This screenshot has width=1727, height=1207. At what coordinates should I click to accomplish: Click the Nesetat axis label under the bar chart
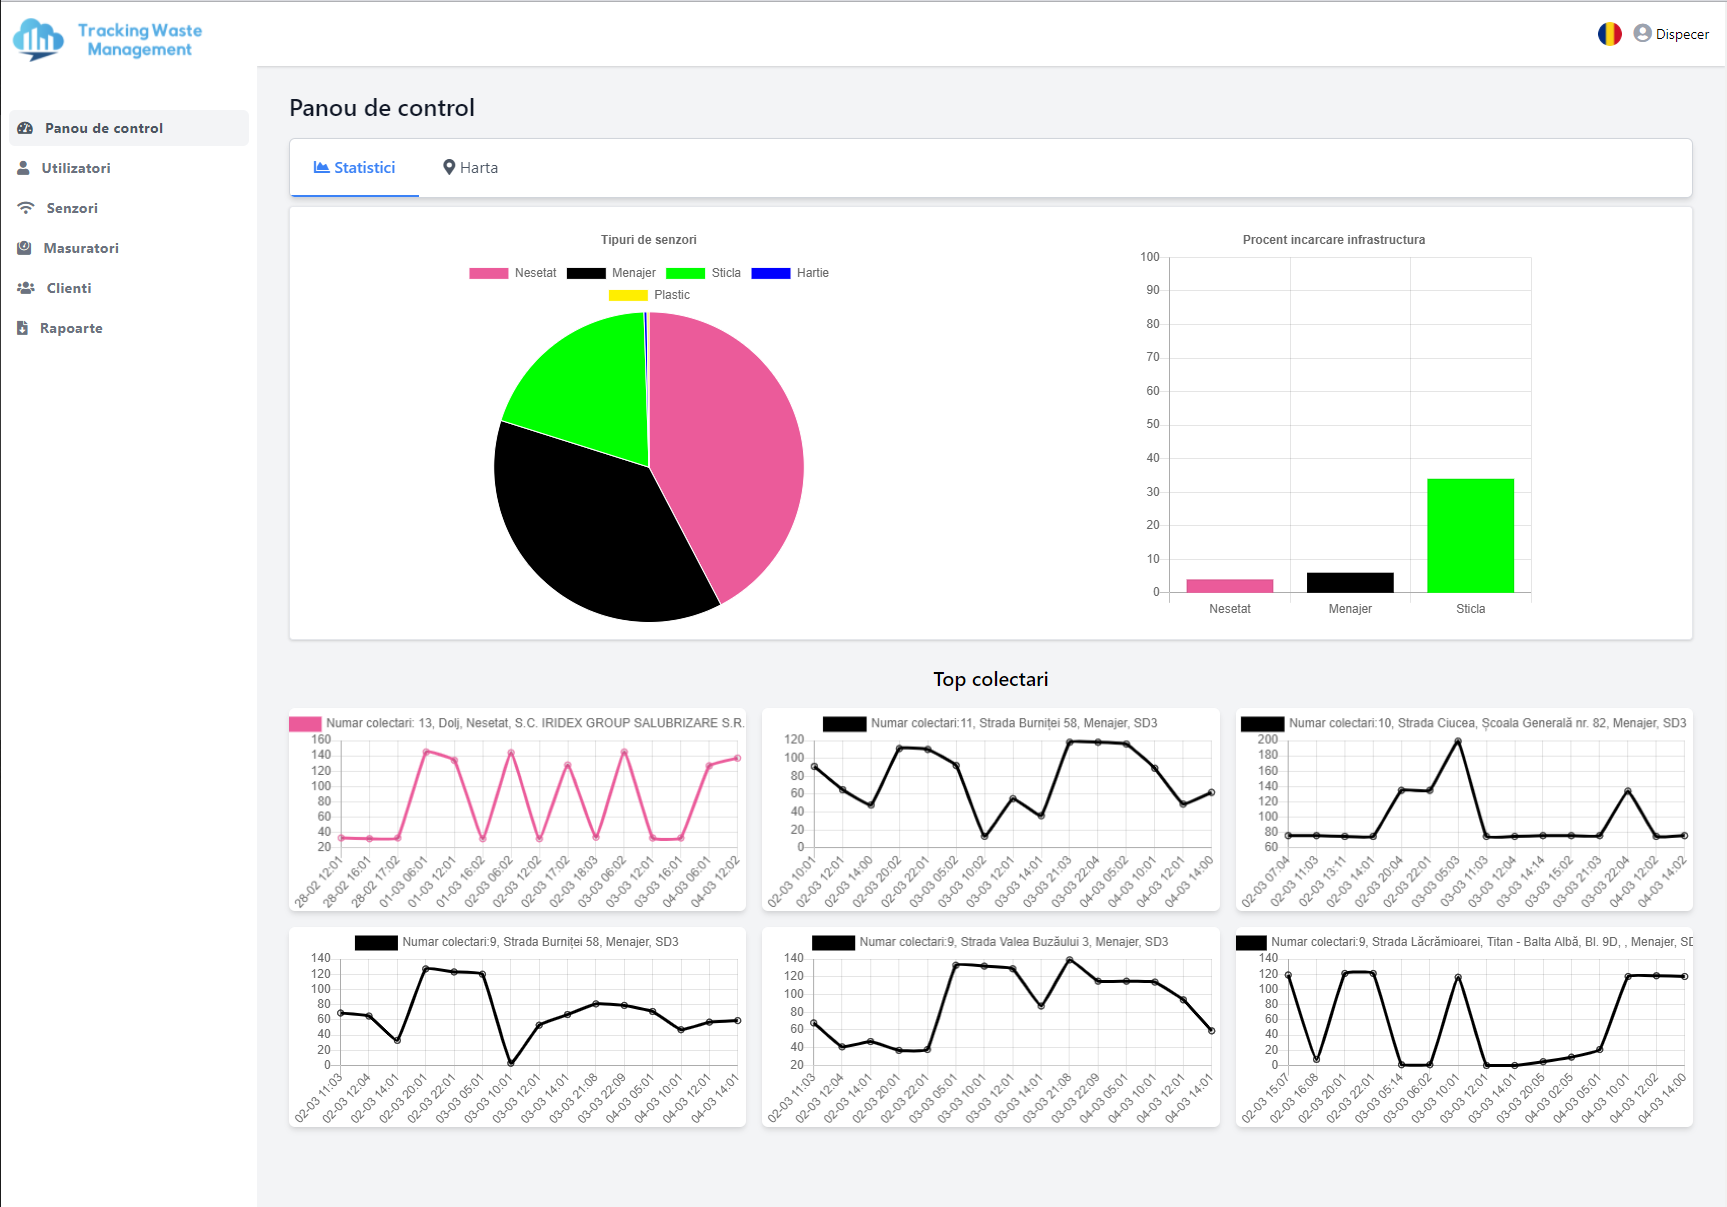pos(1230,609)
